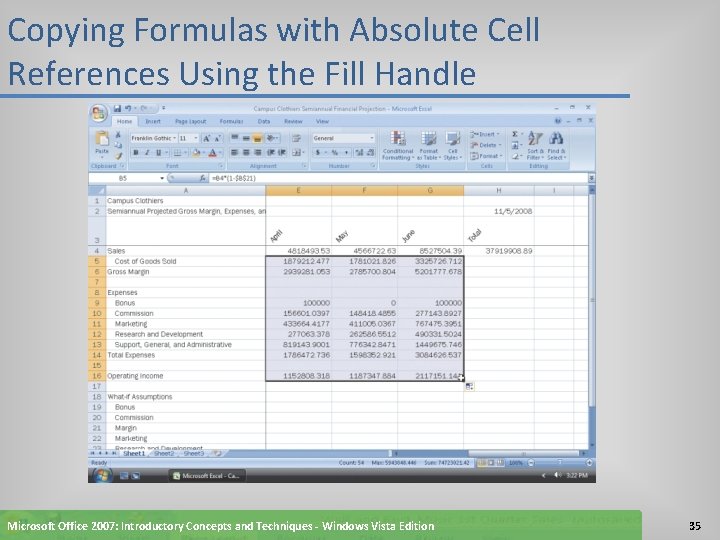This screenshot has height=540, width=720.
Task: Increase cell indent
Action: pyautogui.click(x=282, y=152)
